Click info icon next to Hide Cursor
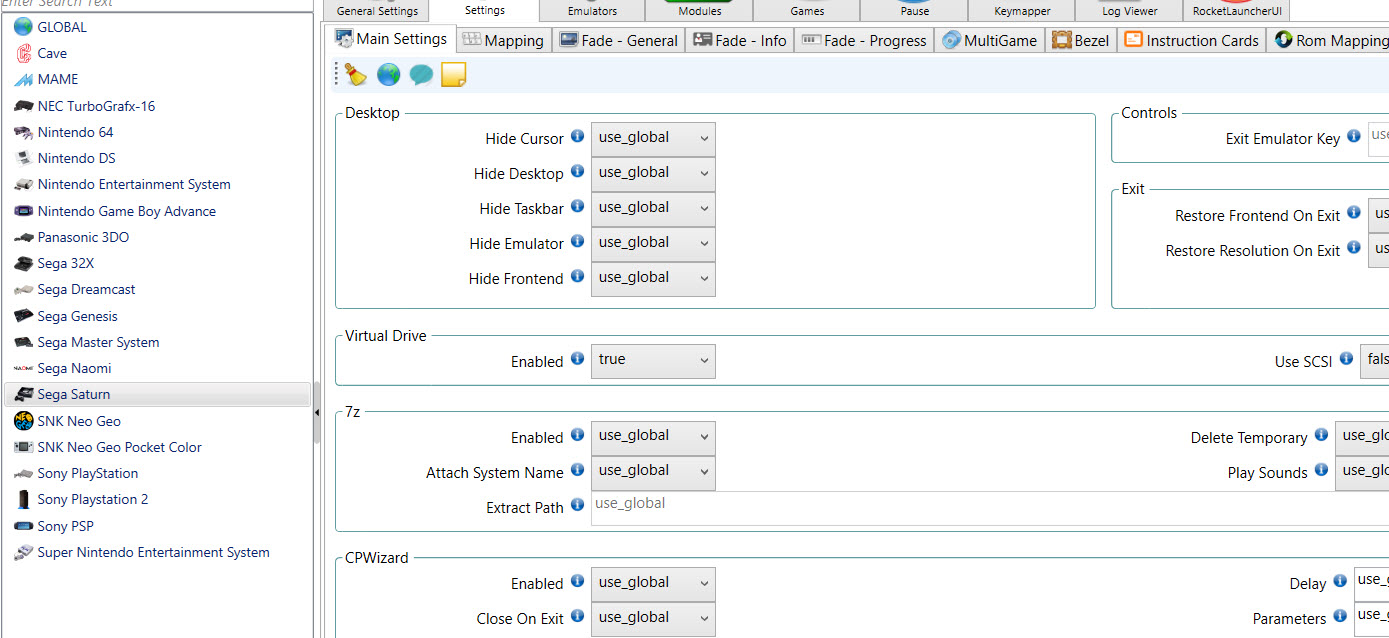Screen dimensions: 1389x638 pos(577,137)
